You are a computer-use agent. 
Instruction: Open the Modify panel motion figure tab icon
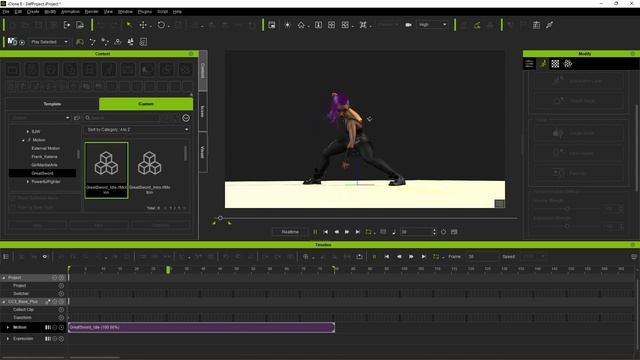[543, 64]
